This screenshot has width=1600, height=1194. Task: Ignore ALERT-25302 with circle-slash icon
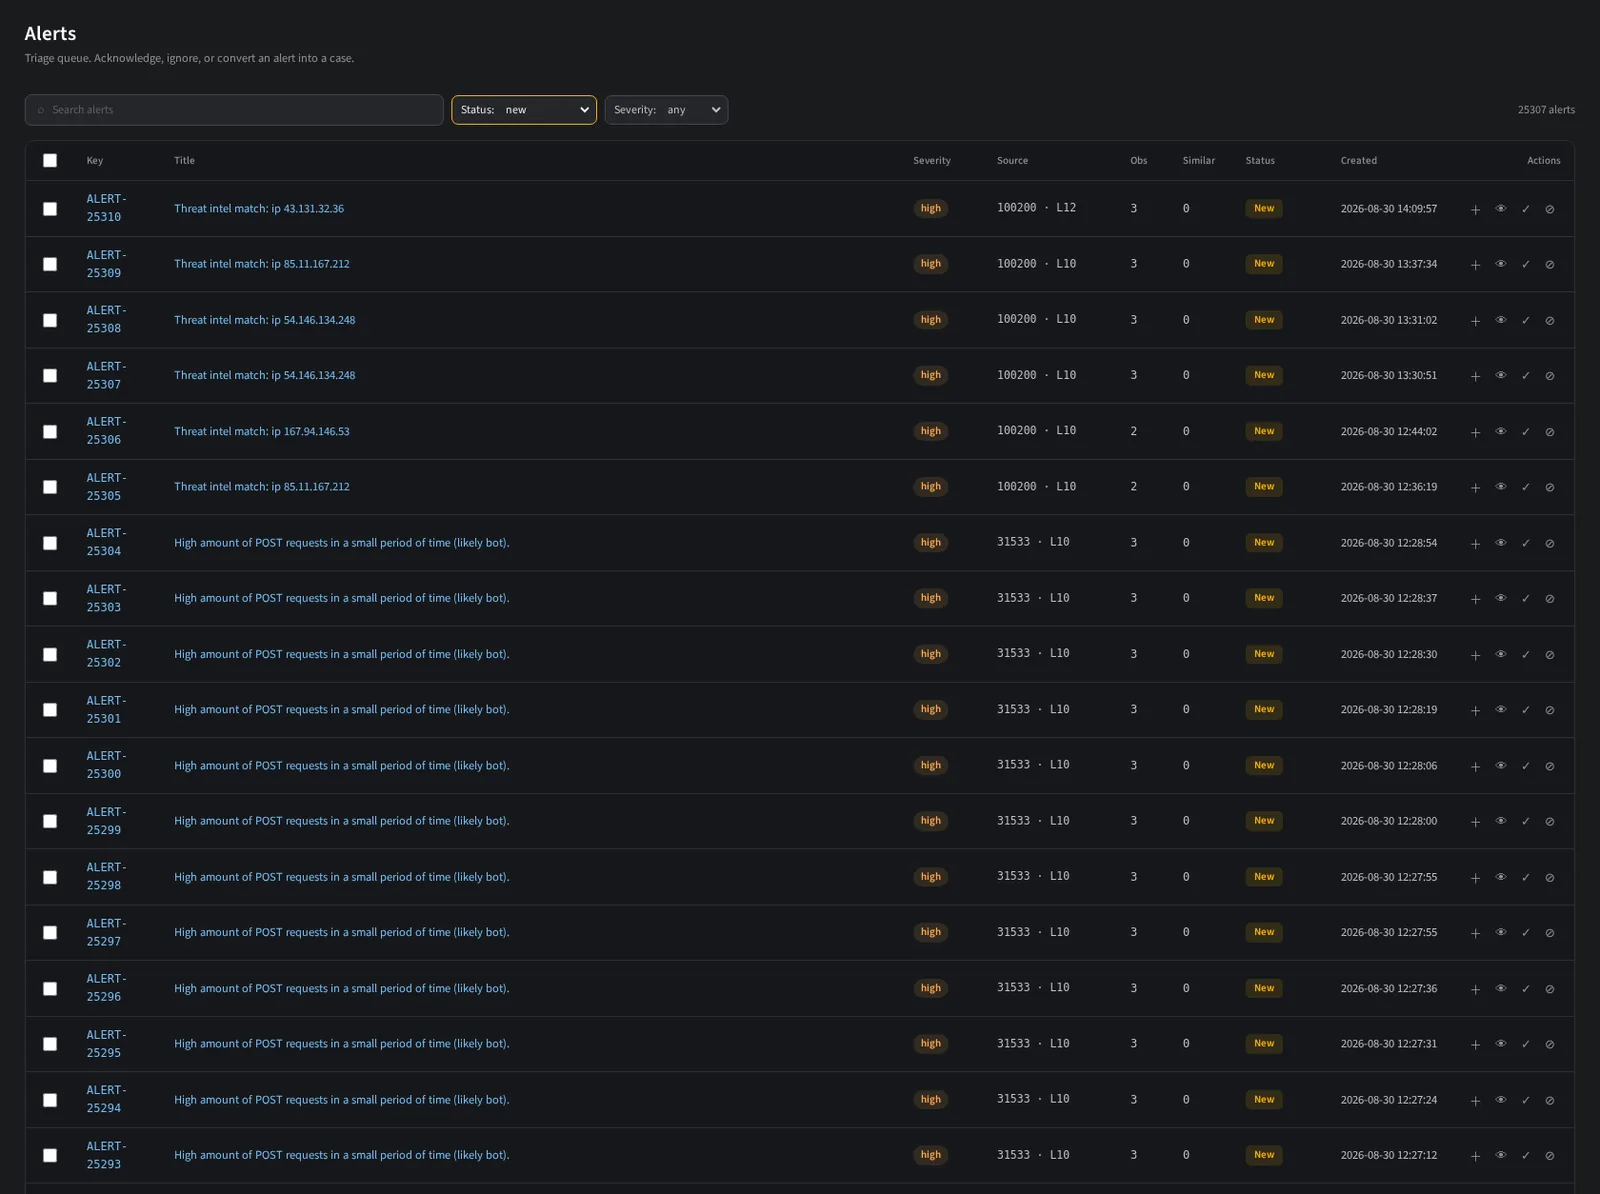[x=1550, y=655]
